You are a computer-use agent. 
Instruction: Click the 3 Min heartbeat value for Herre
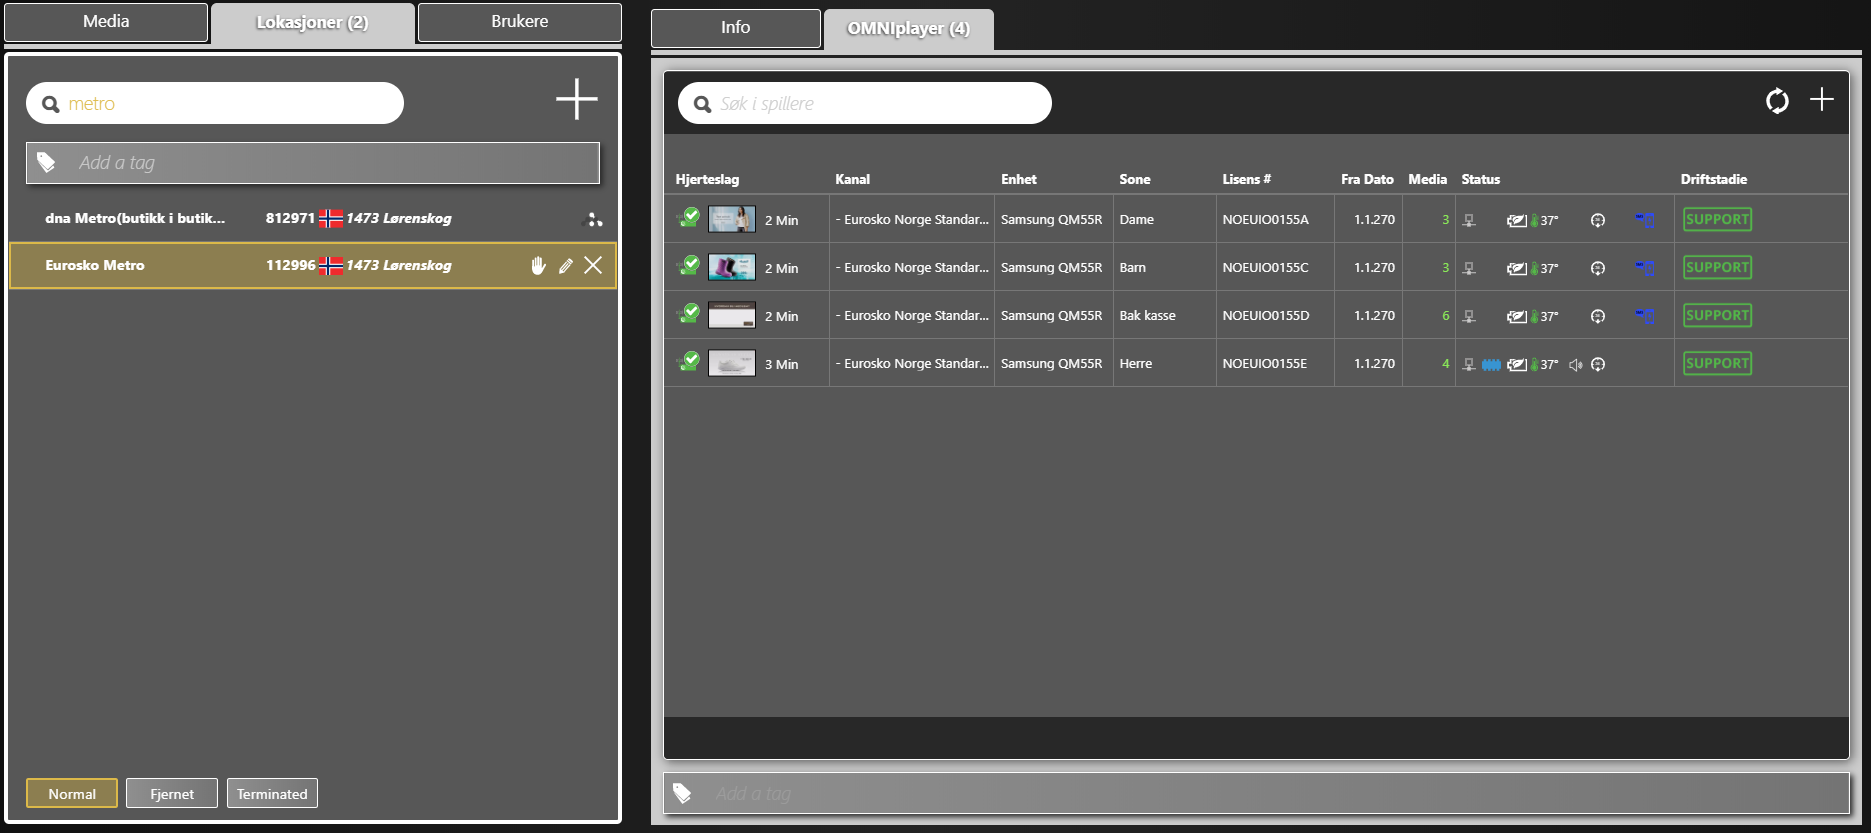click(781, 364)
